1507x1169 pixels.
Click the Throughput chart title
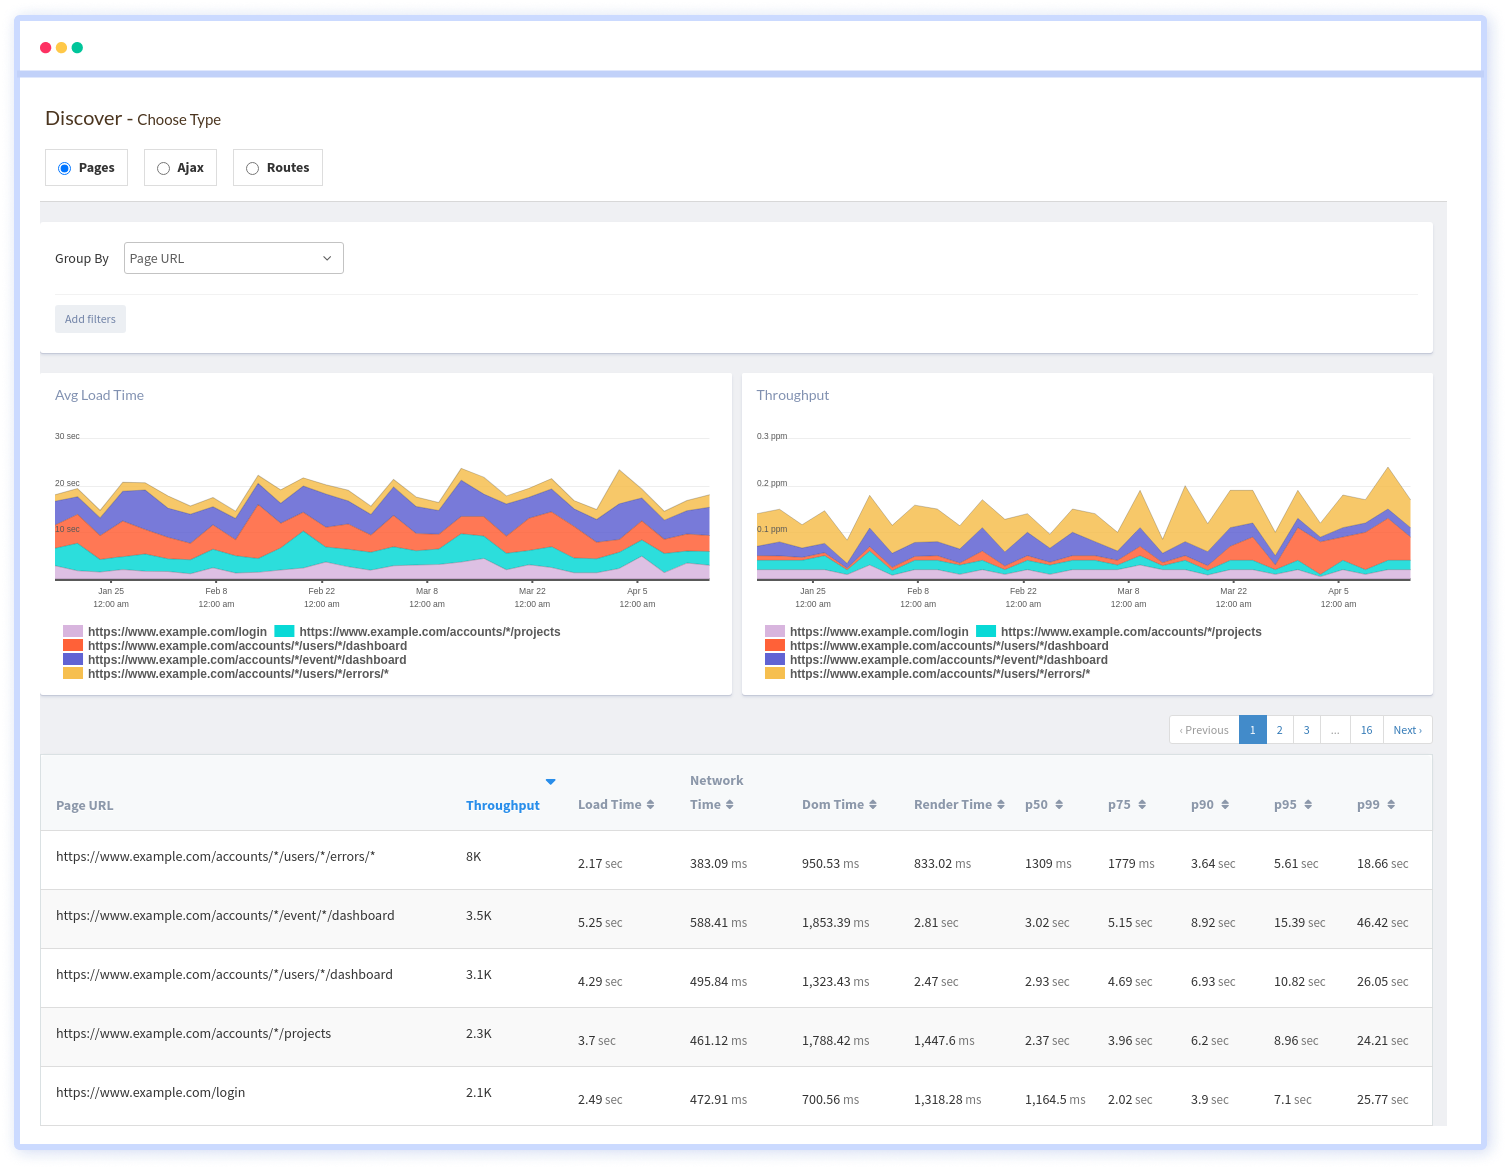pos(793,395)
